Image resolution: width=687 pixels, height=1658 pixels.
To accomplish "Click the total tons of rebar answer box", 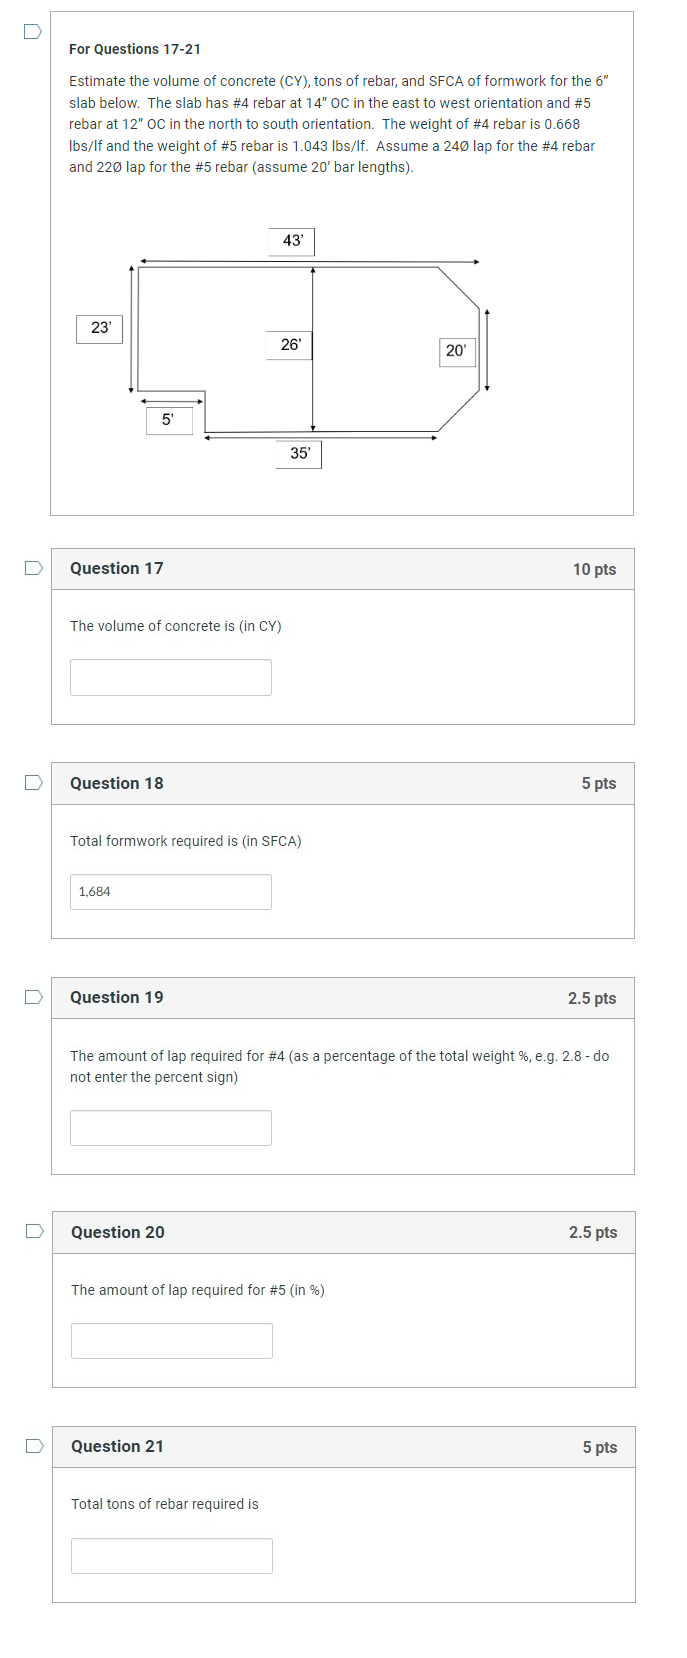I will [171, 1555].
